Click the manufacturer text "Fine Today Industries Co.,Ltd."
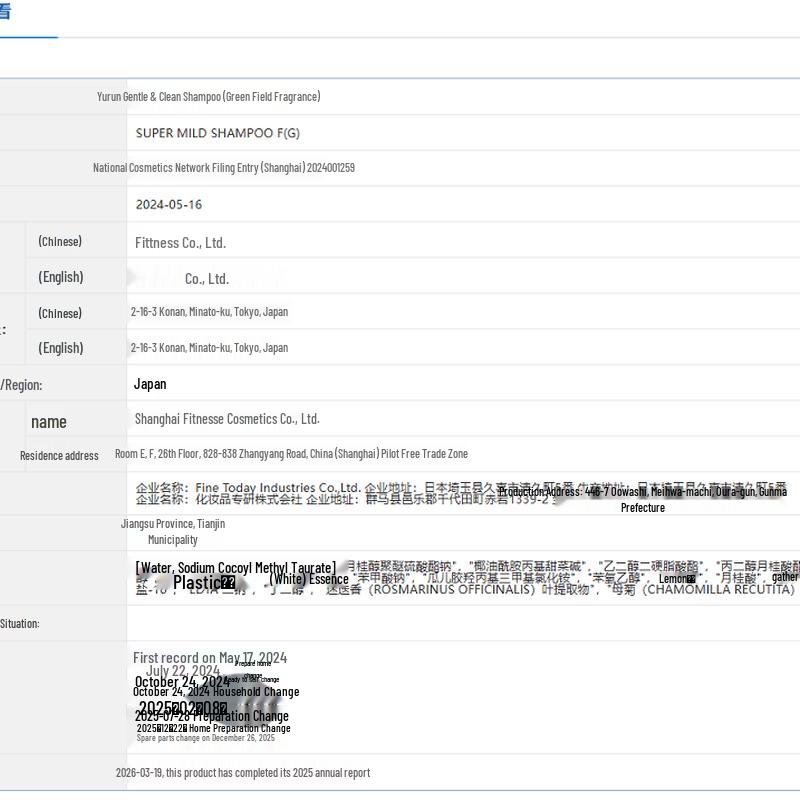Screen dimensions: 800x800 click(278, 487)
